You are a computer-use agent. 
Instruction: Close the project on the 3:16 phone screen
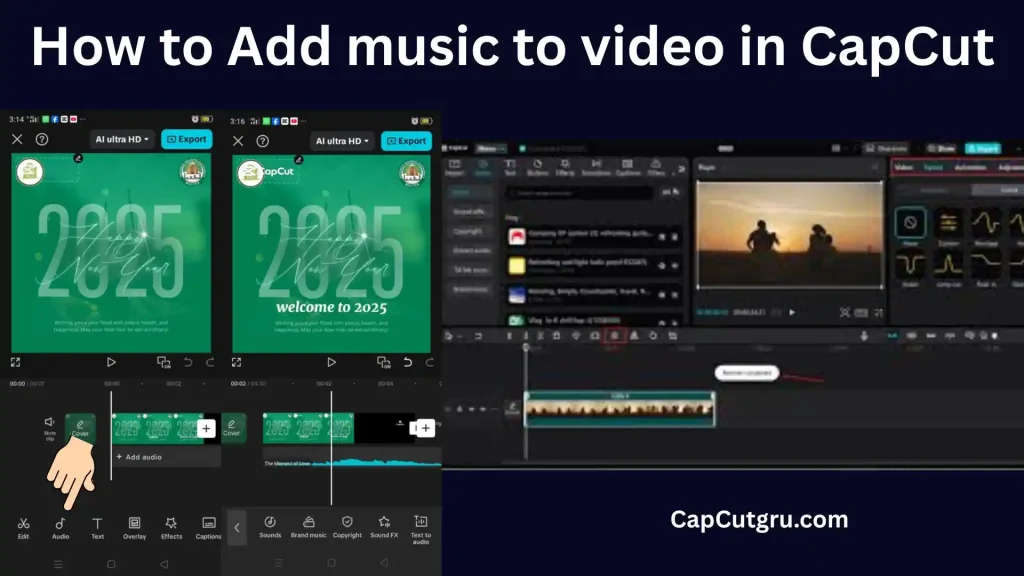point(238,141)
